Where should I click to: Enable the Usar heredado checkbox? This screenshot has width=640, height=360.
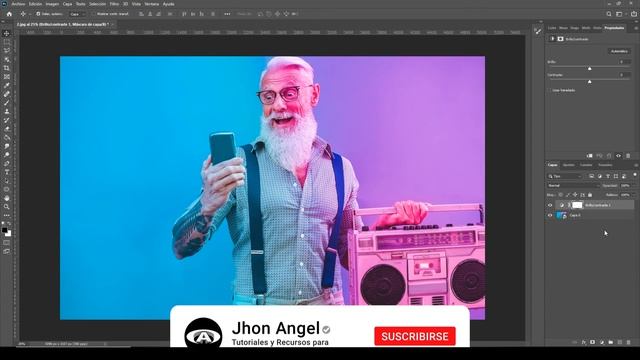tap(549, 90)
